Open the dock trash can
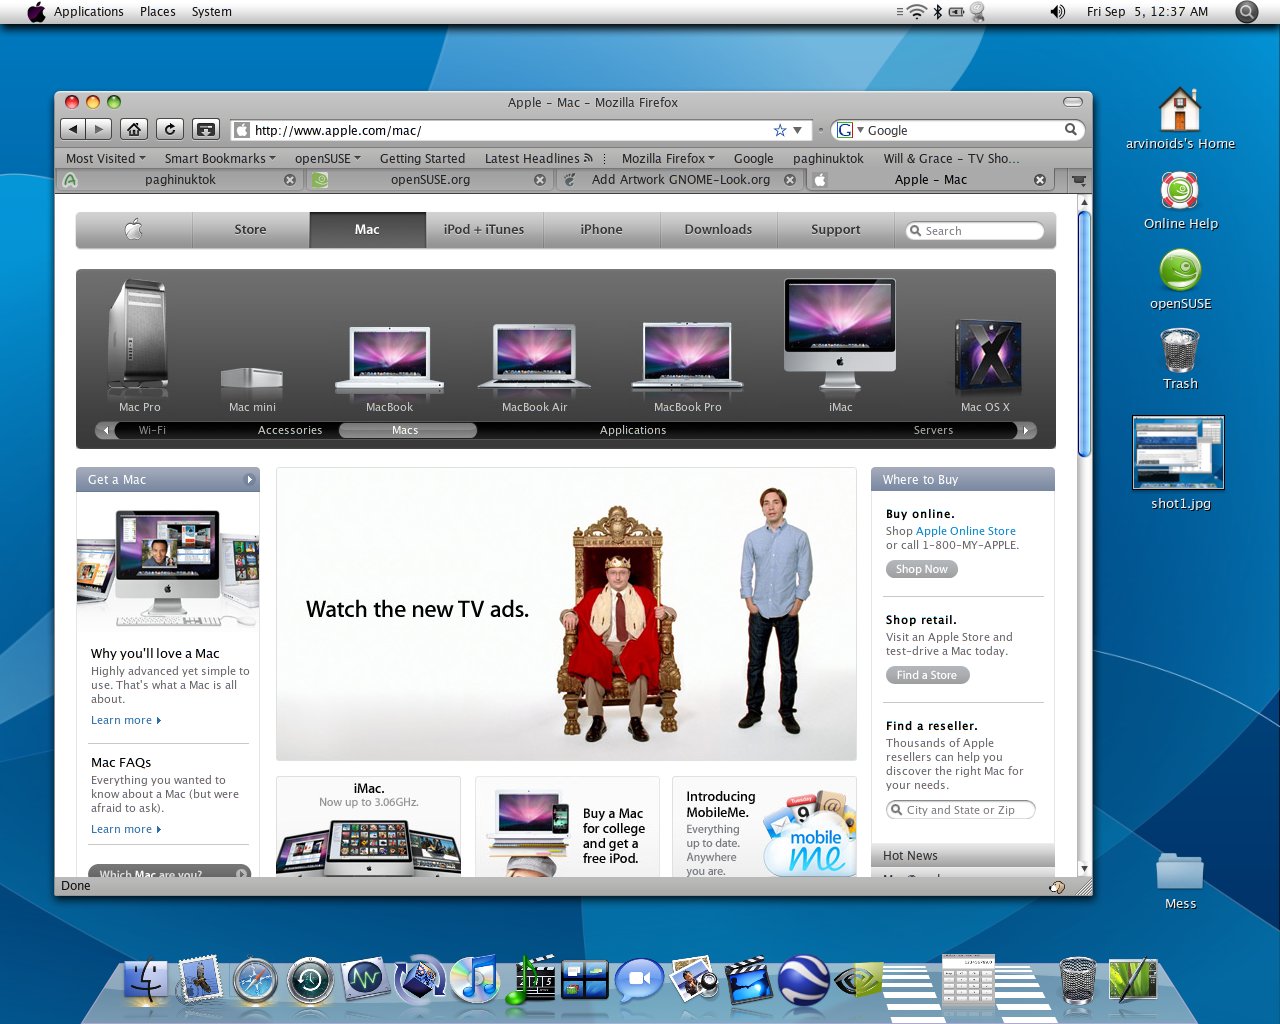 point(1077,980)
